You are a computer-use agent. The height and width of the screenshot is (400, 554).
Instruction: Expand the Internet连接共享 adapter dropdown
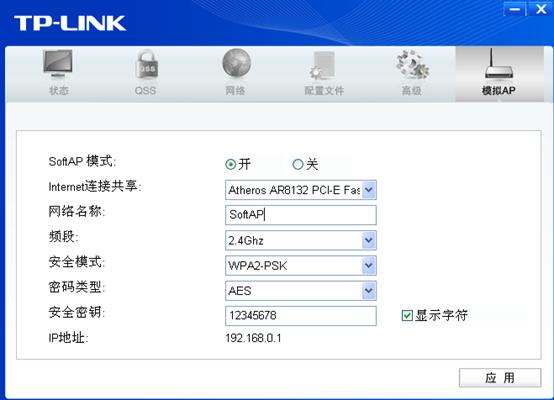[x=369, y=190]
